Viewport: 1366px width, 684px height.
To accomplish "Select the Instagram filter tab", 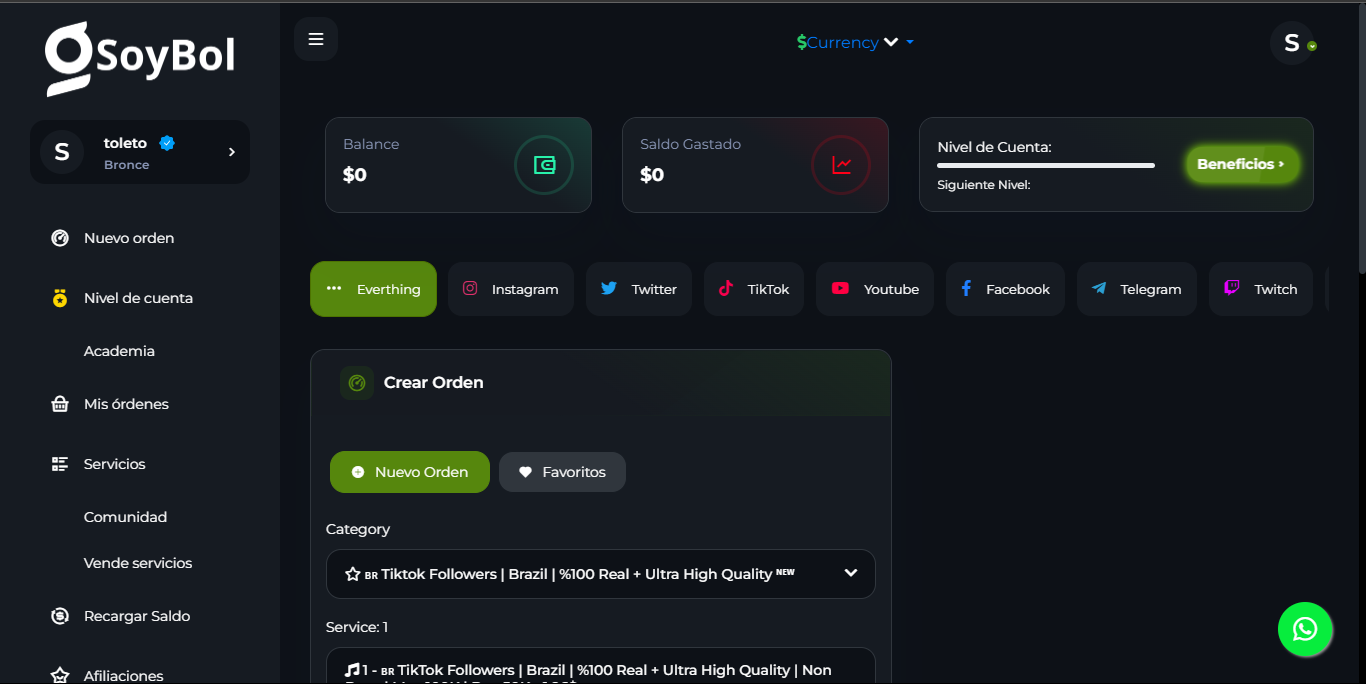I will pyautogui.click(x=510, y=289).
